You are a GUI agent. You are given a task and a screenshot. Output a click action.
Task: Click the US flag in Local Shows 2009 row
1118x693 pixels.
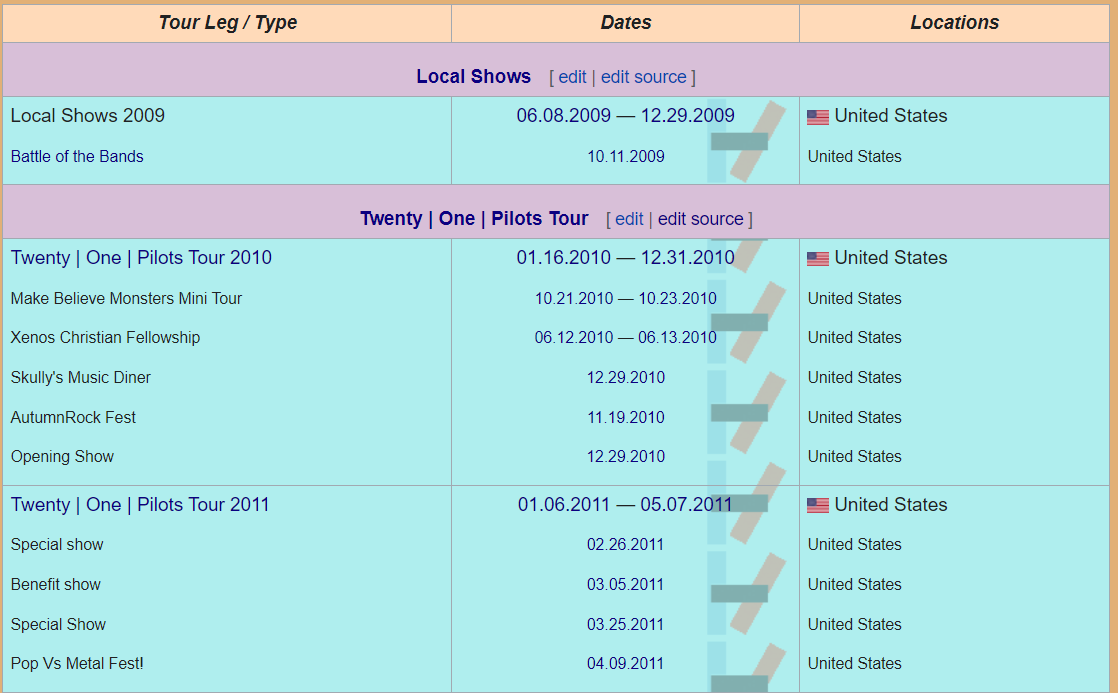click(817, 117)
